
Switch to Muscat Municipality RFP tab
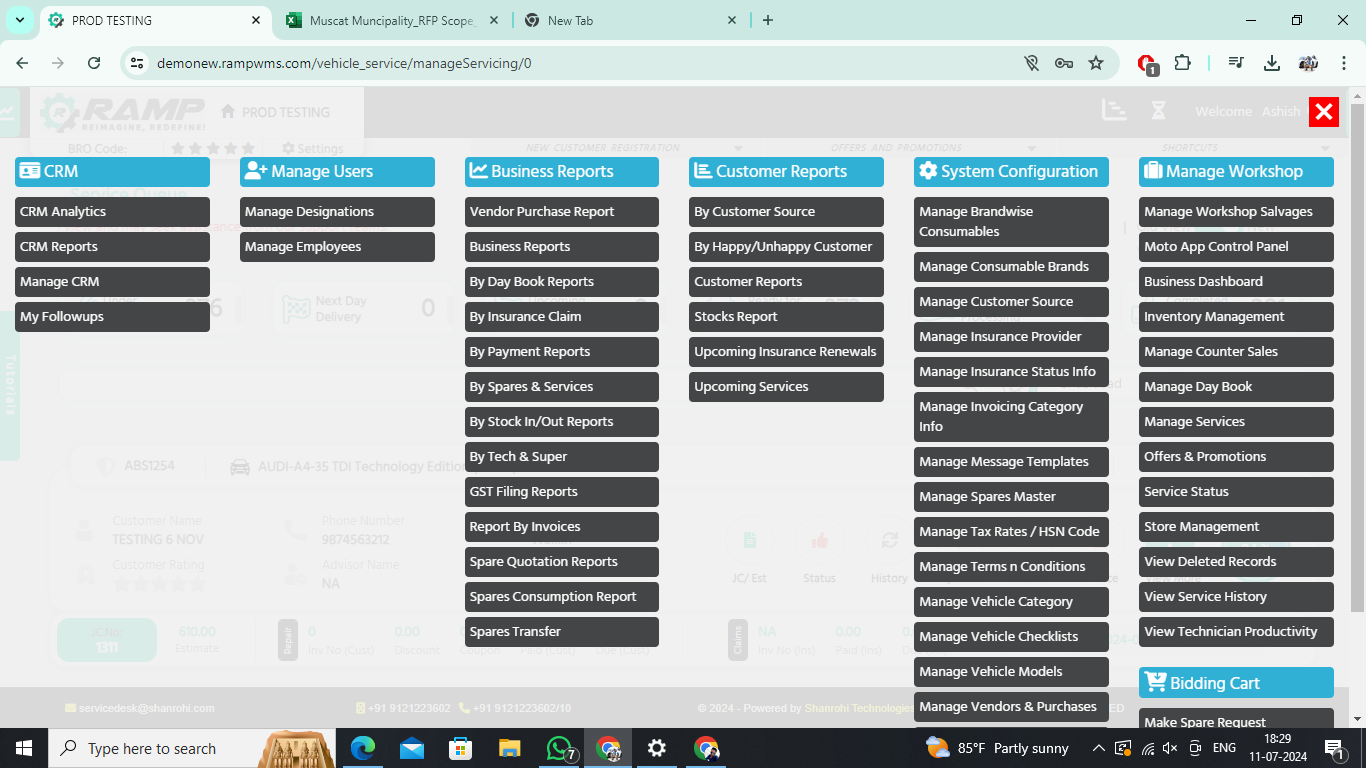(390, 20)
